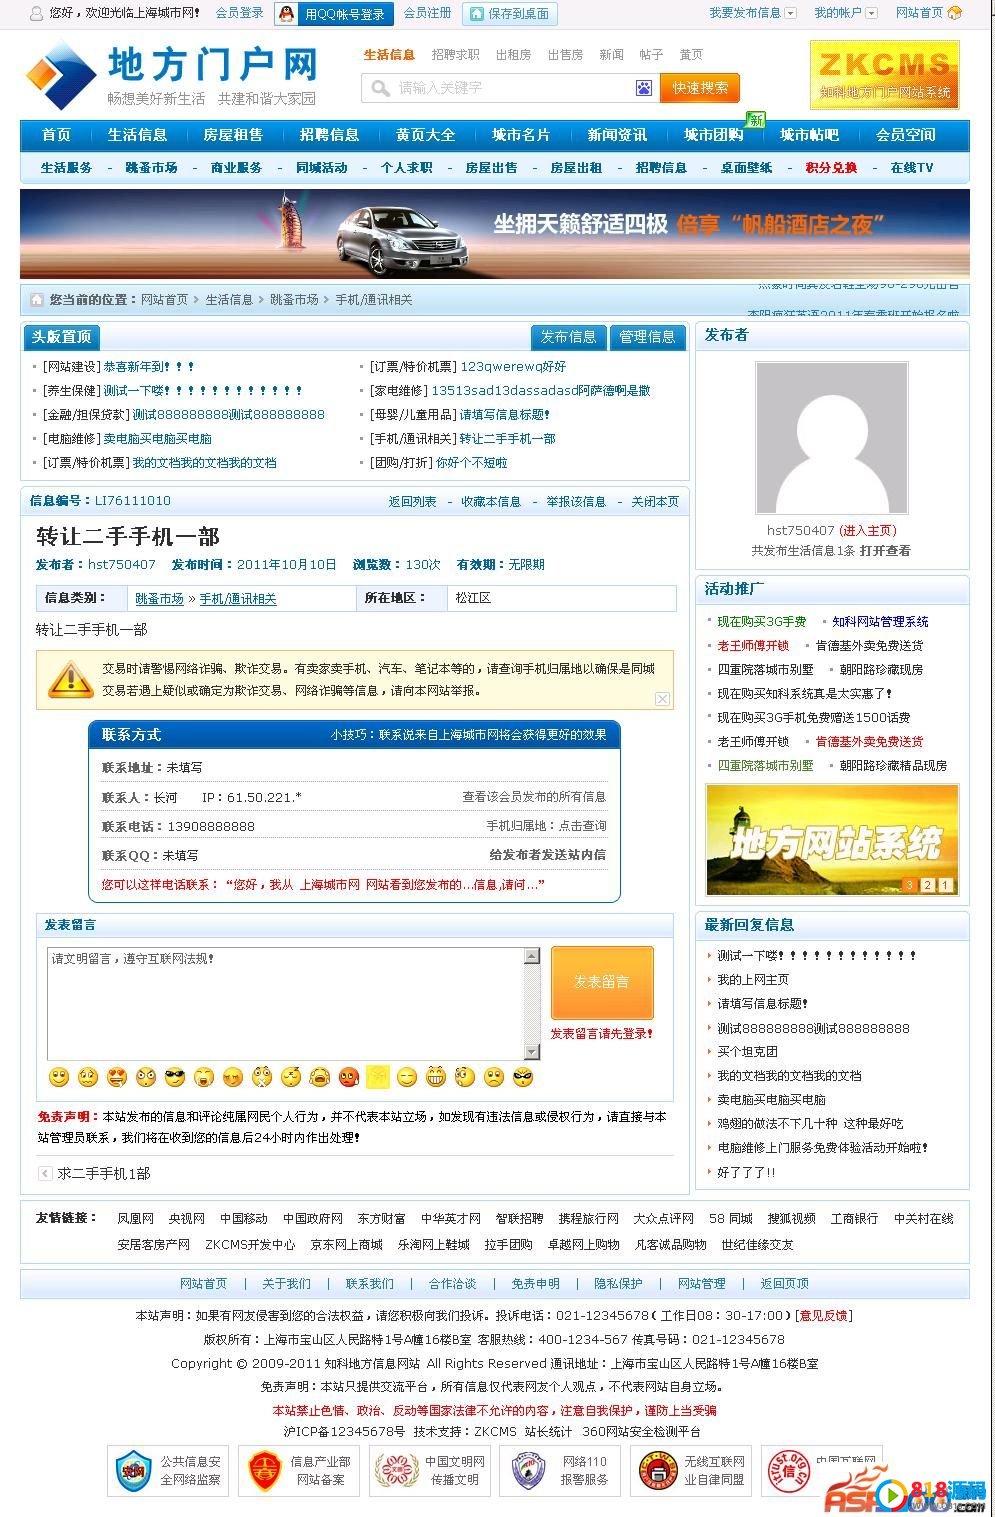The image size is (995, 1517).
Task: Click the 地方网站系统 promo image
Action: [832, 840]
